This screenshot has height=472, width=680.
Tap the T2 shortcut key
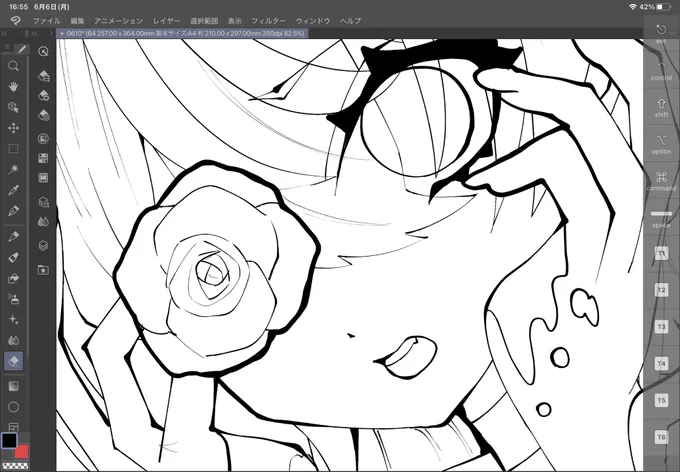click(661, 290)
